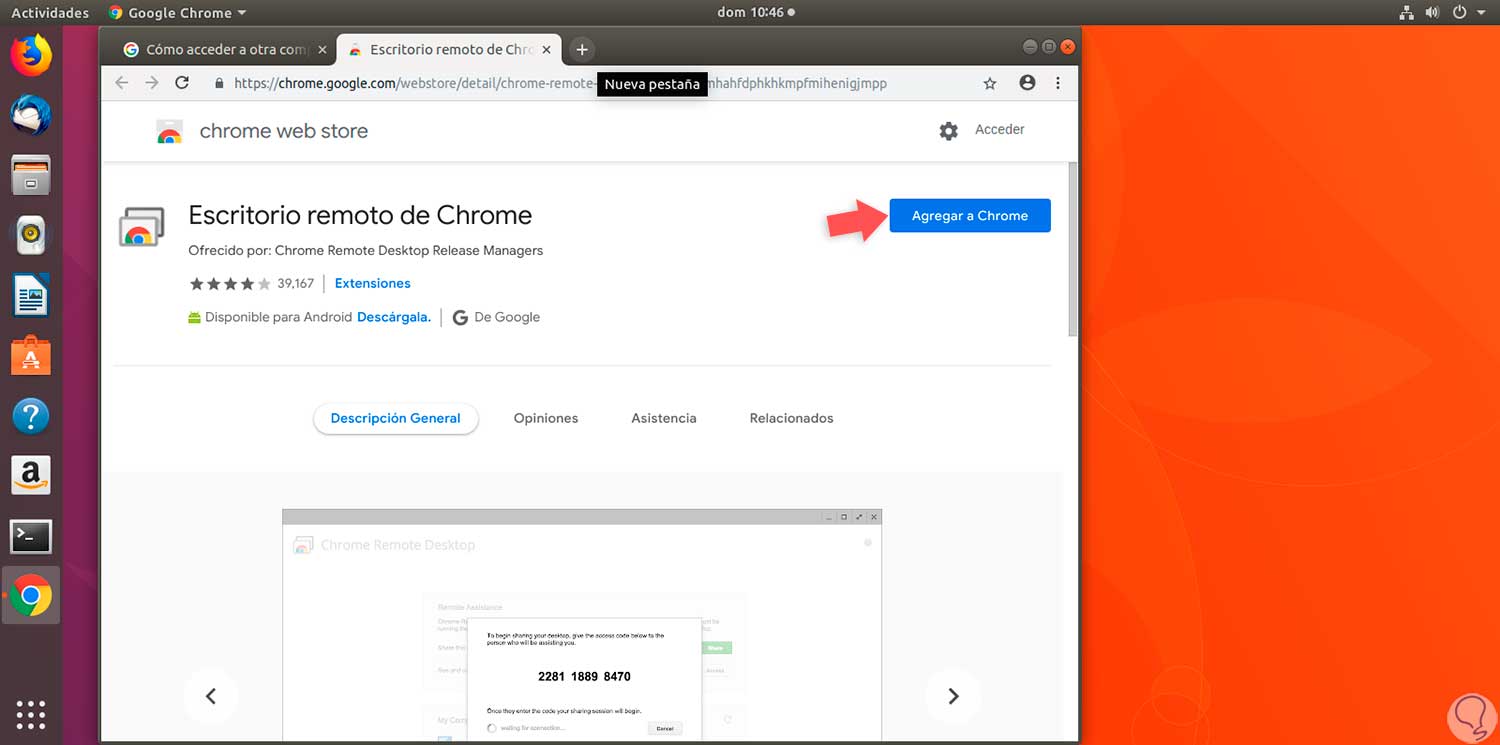Maximize the Chrome window
This screenshot has width=1500, height=745.
coord(1049,47)
